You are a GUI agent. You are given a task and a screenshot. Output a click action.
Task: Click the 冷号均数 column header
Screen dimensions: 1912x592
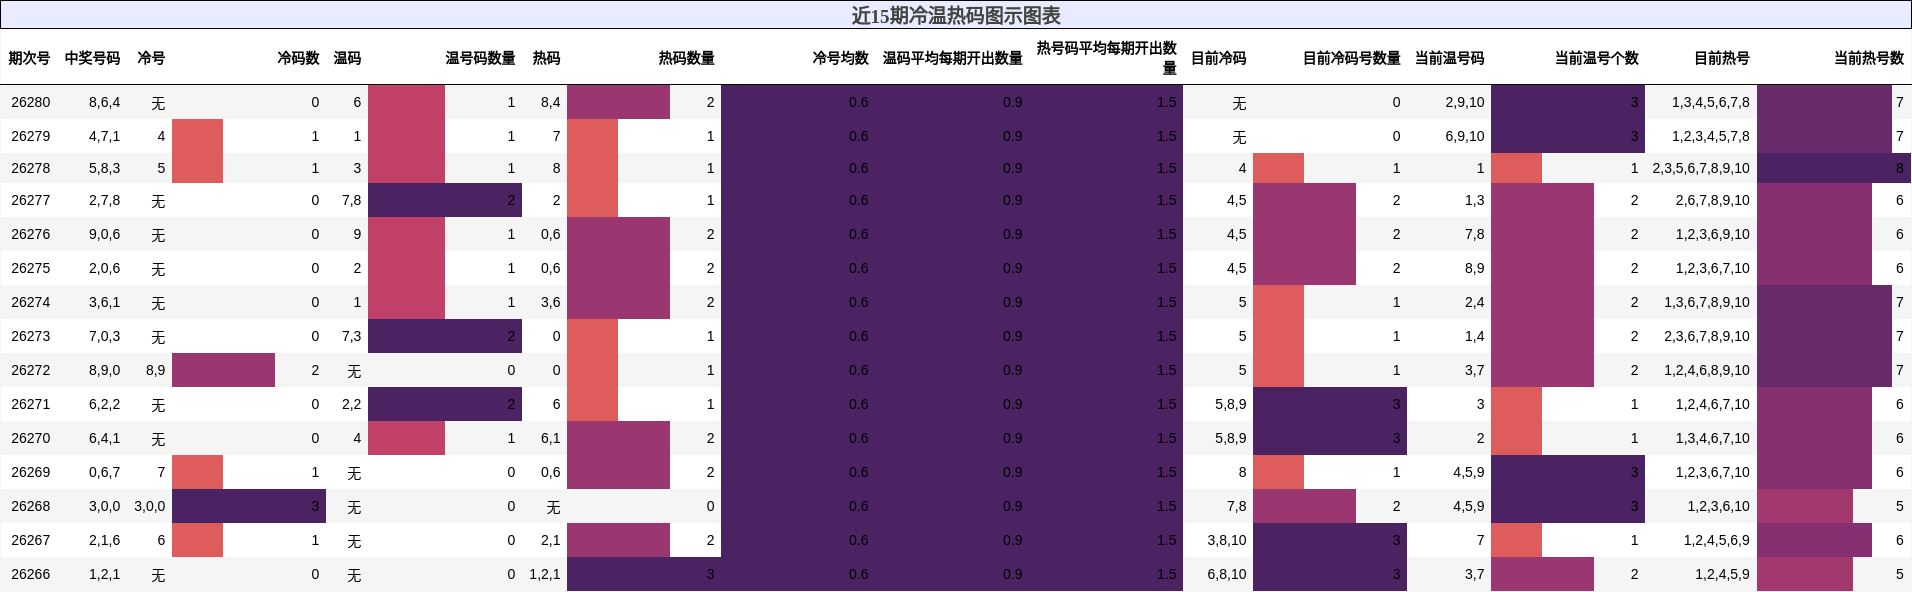coord(840,58)
